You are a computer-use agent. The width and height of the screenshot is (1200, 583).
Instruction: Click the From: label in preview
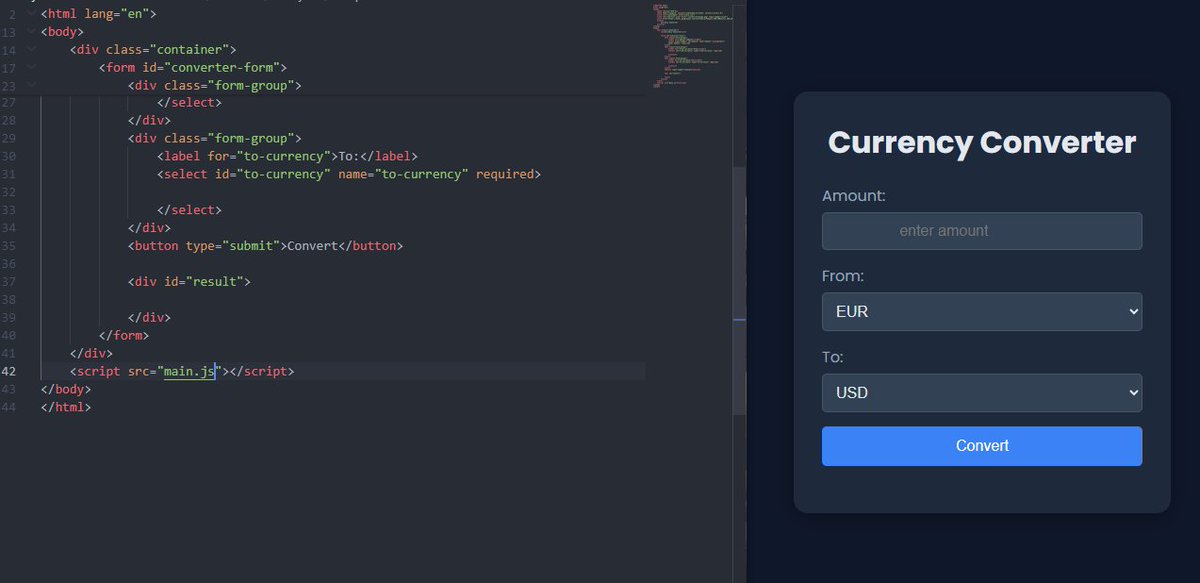point(843,276)
